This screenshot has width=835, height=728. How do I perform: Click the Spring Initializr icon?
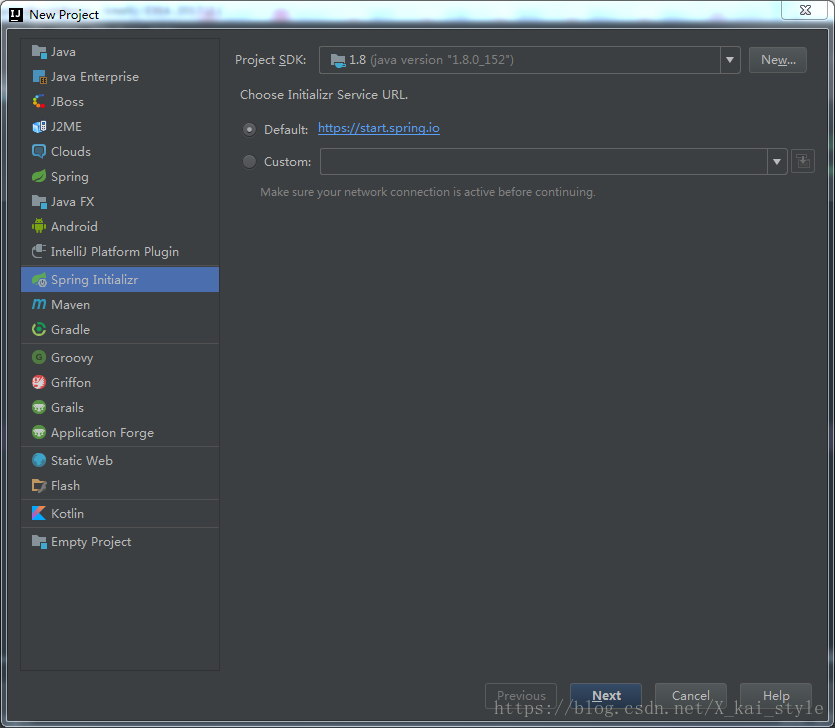click(39, 280)
